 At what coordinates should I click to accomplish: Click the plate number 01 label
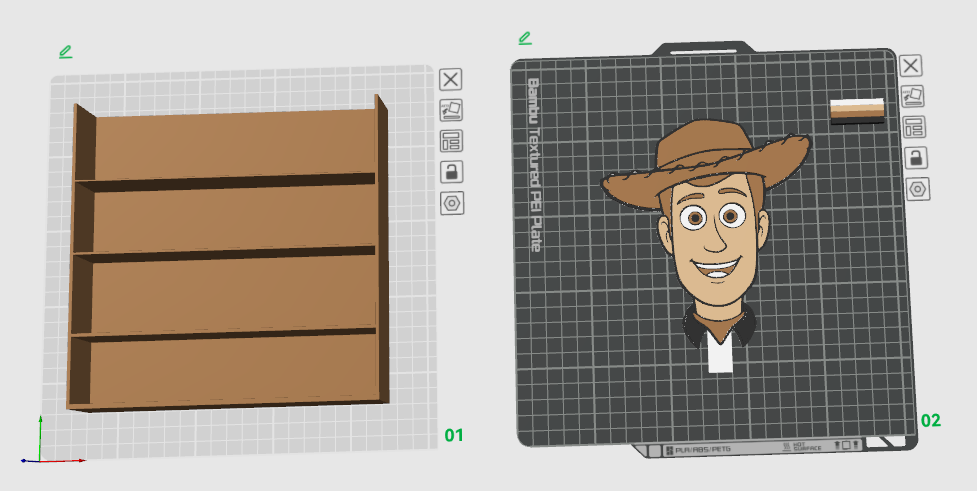coord(454,436)
